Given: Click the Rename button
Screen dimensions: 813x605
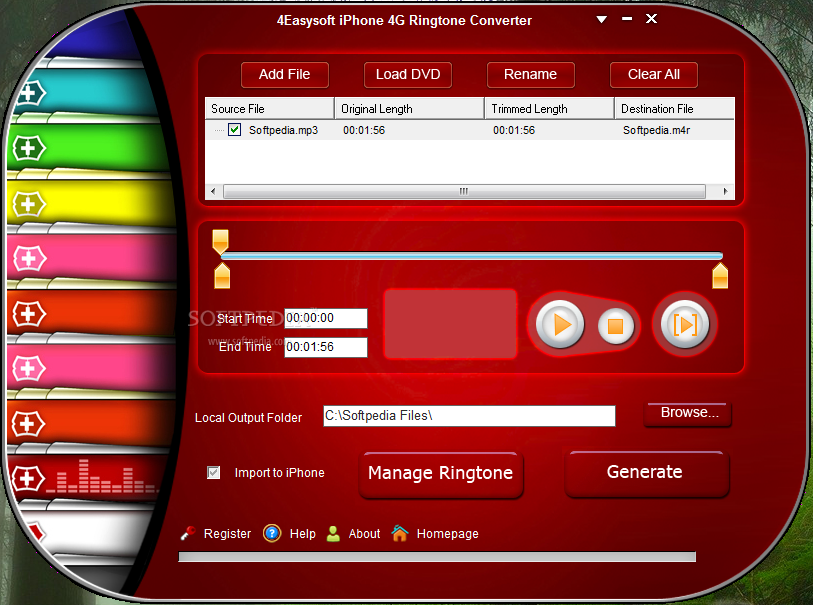Looking at the screenshot, I should [530, 75].
